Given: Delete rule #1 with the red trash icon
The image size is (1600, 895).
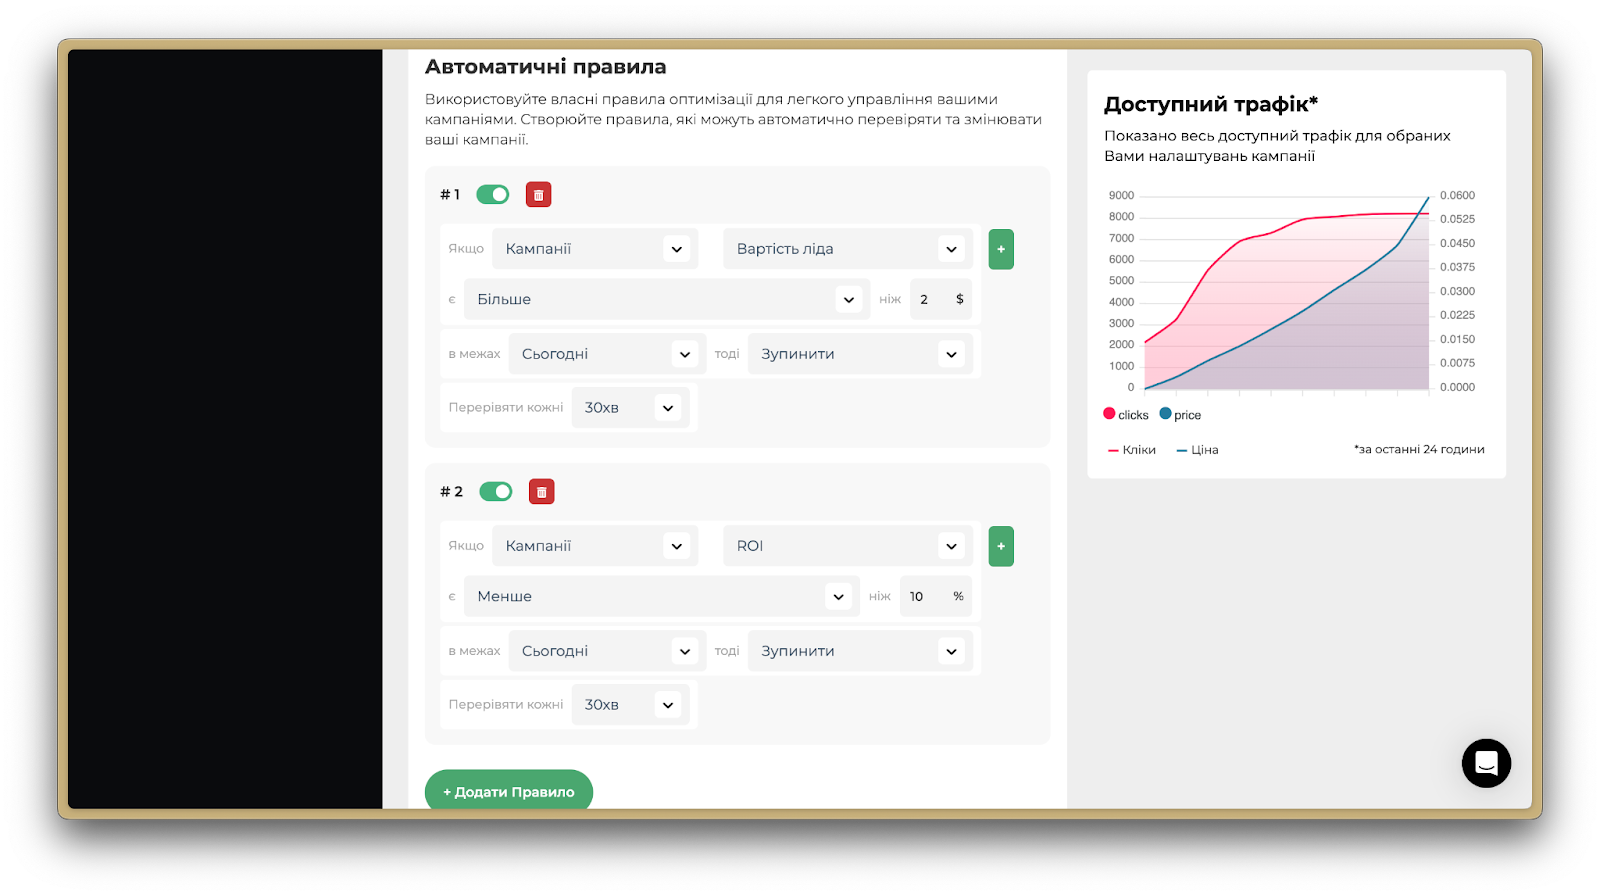Looking at the screenshot, I should coord(538,195).
